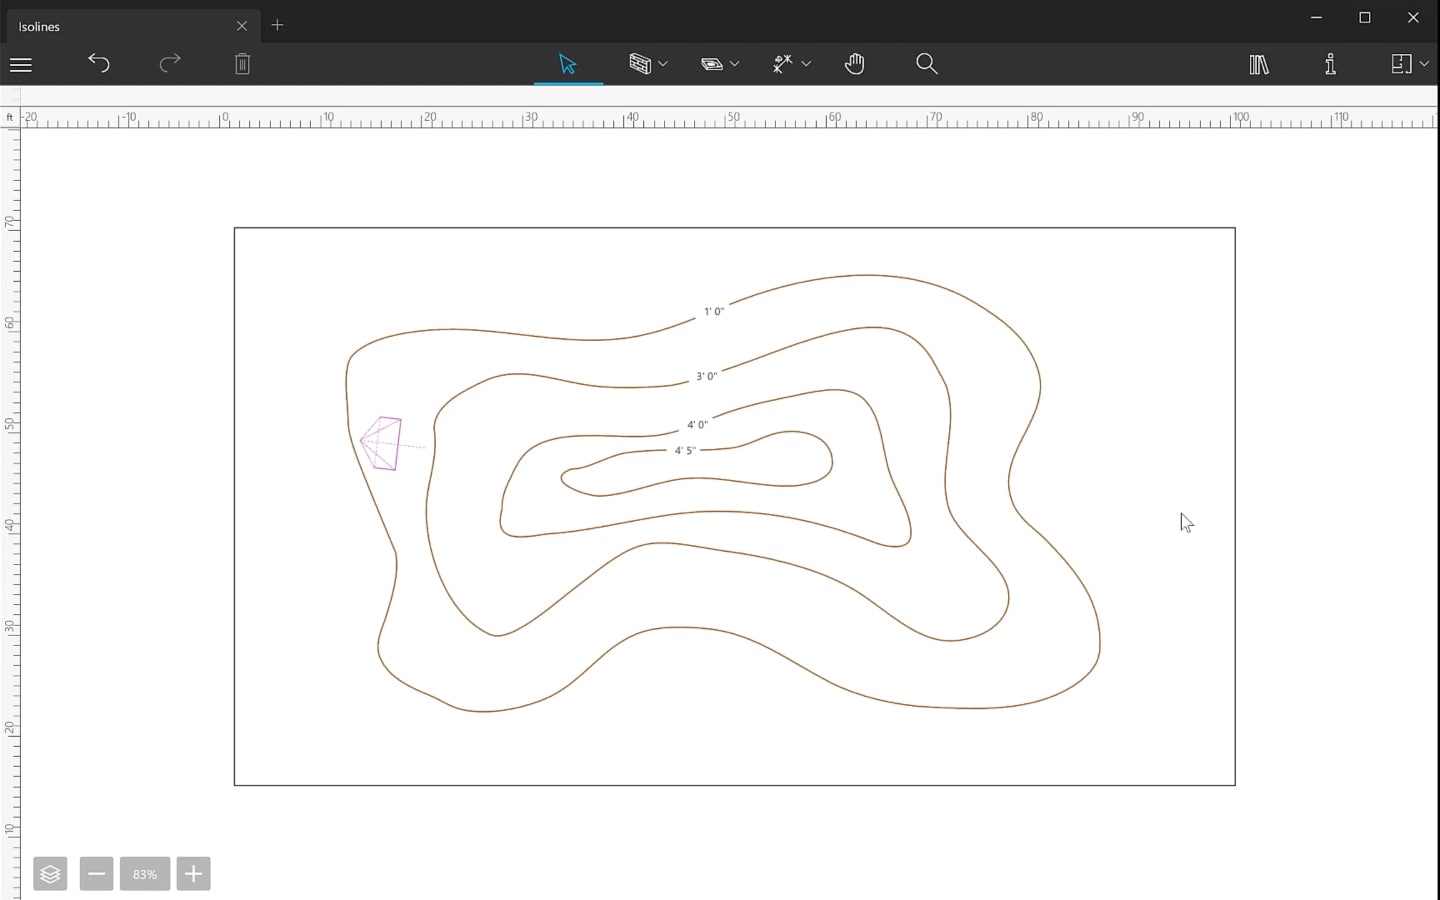The height and width of the screenshot is (900, 1440).
Task: Select the floor slab tool
Action: 712,64
